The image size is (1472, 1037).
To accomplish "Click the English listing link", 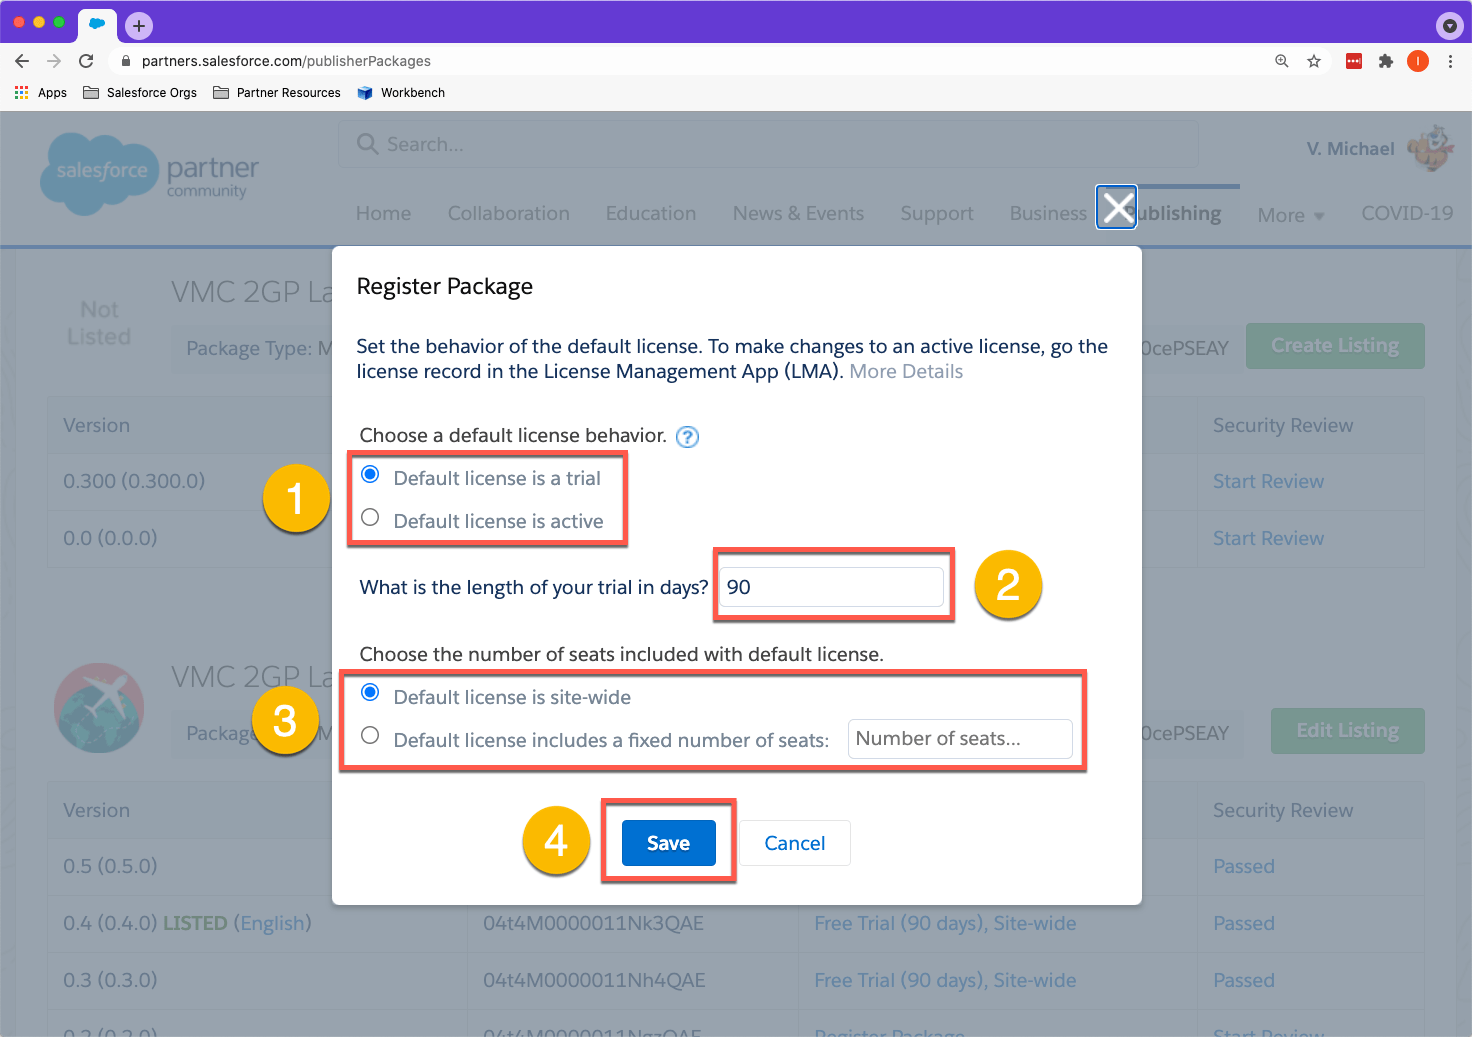I will point(272,923).
